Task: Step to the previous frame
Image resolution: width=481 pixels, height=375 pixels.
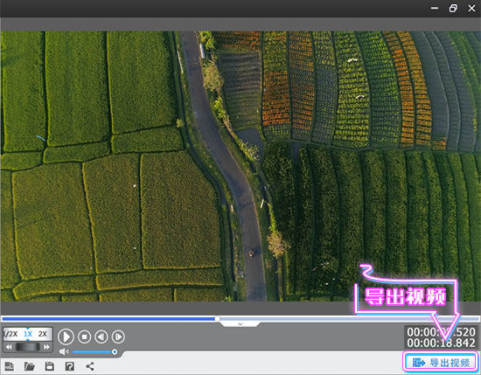Action: (101, 337)
